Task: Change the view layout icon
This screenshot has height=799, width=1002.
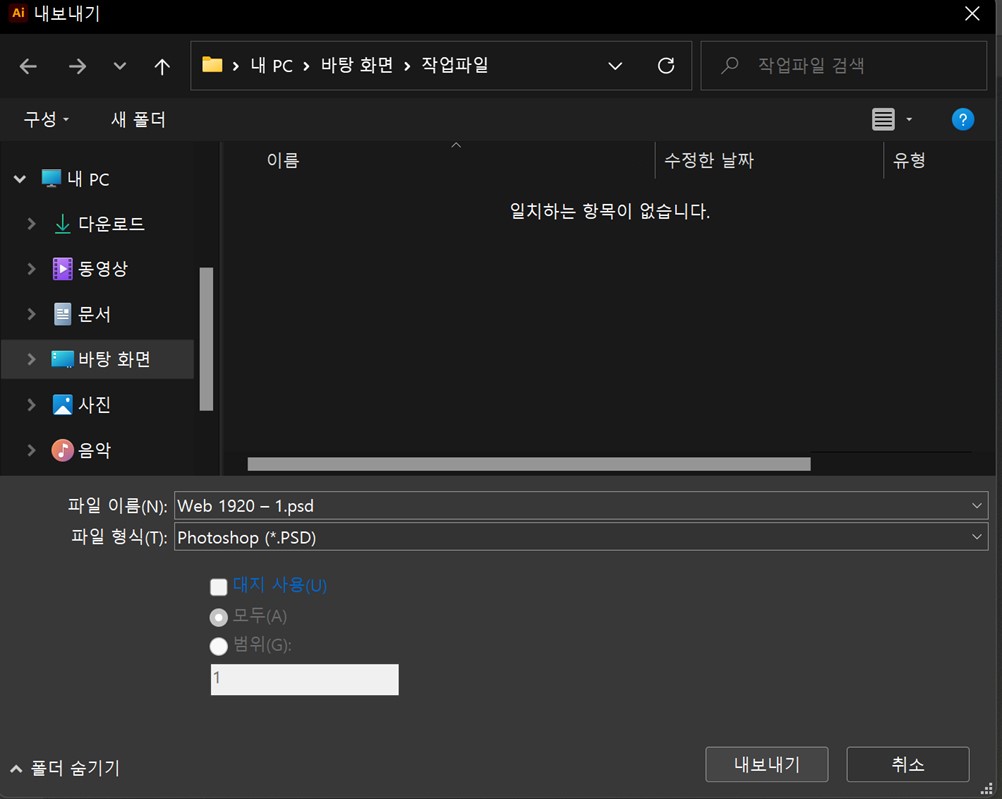Action: point(883,119)
